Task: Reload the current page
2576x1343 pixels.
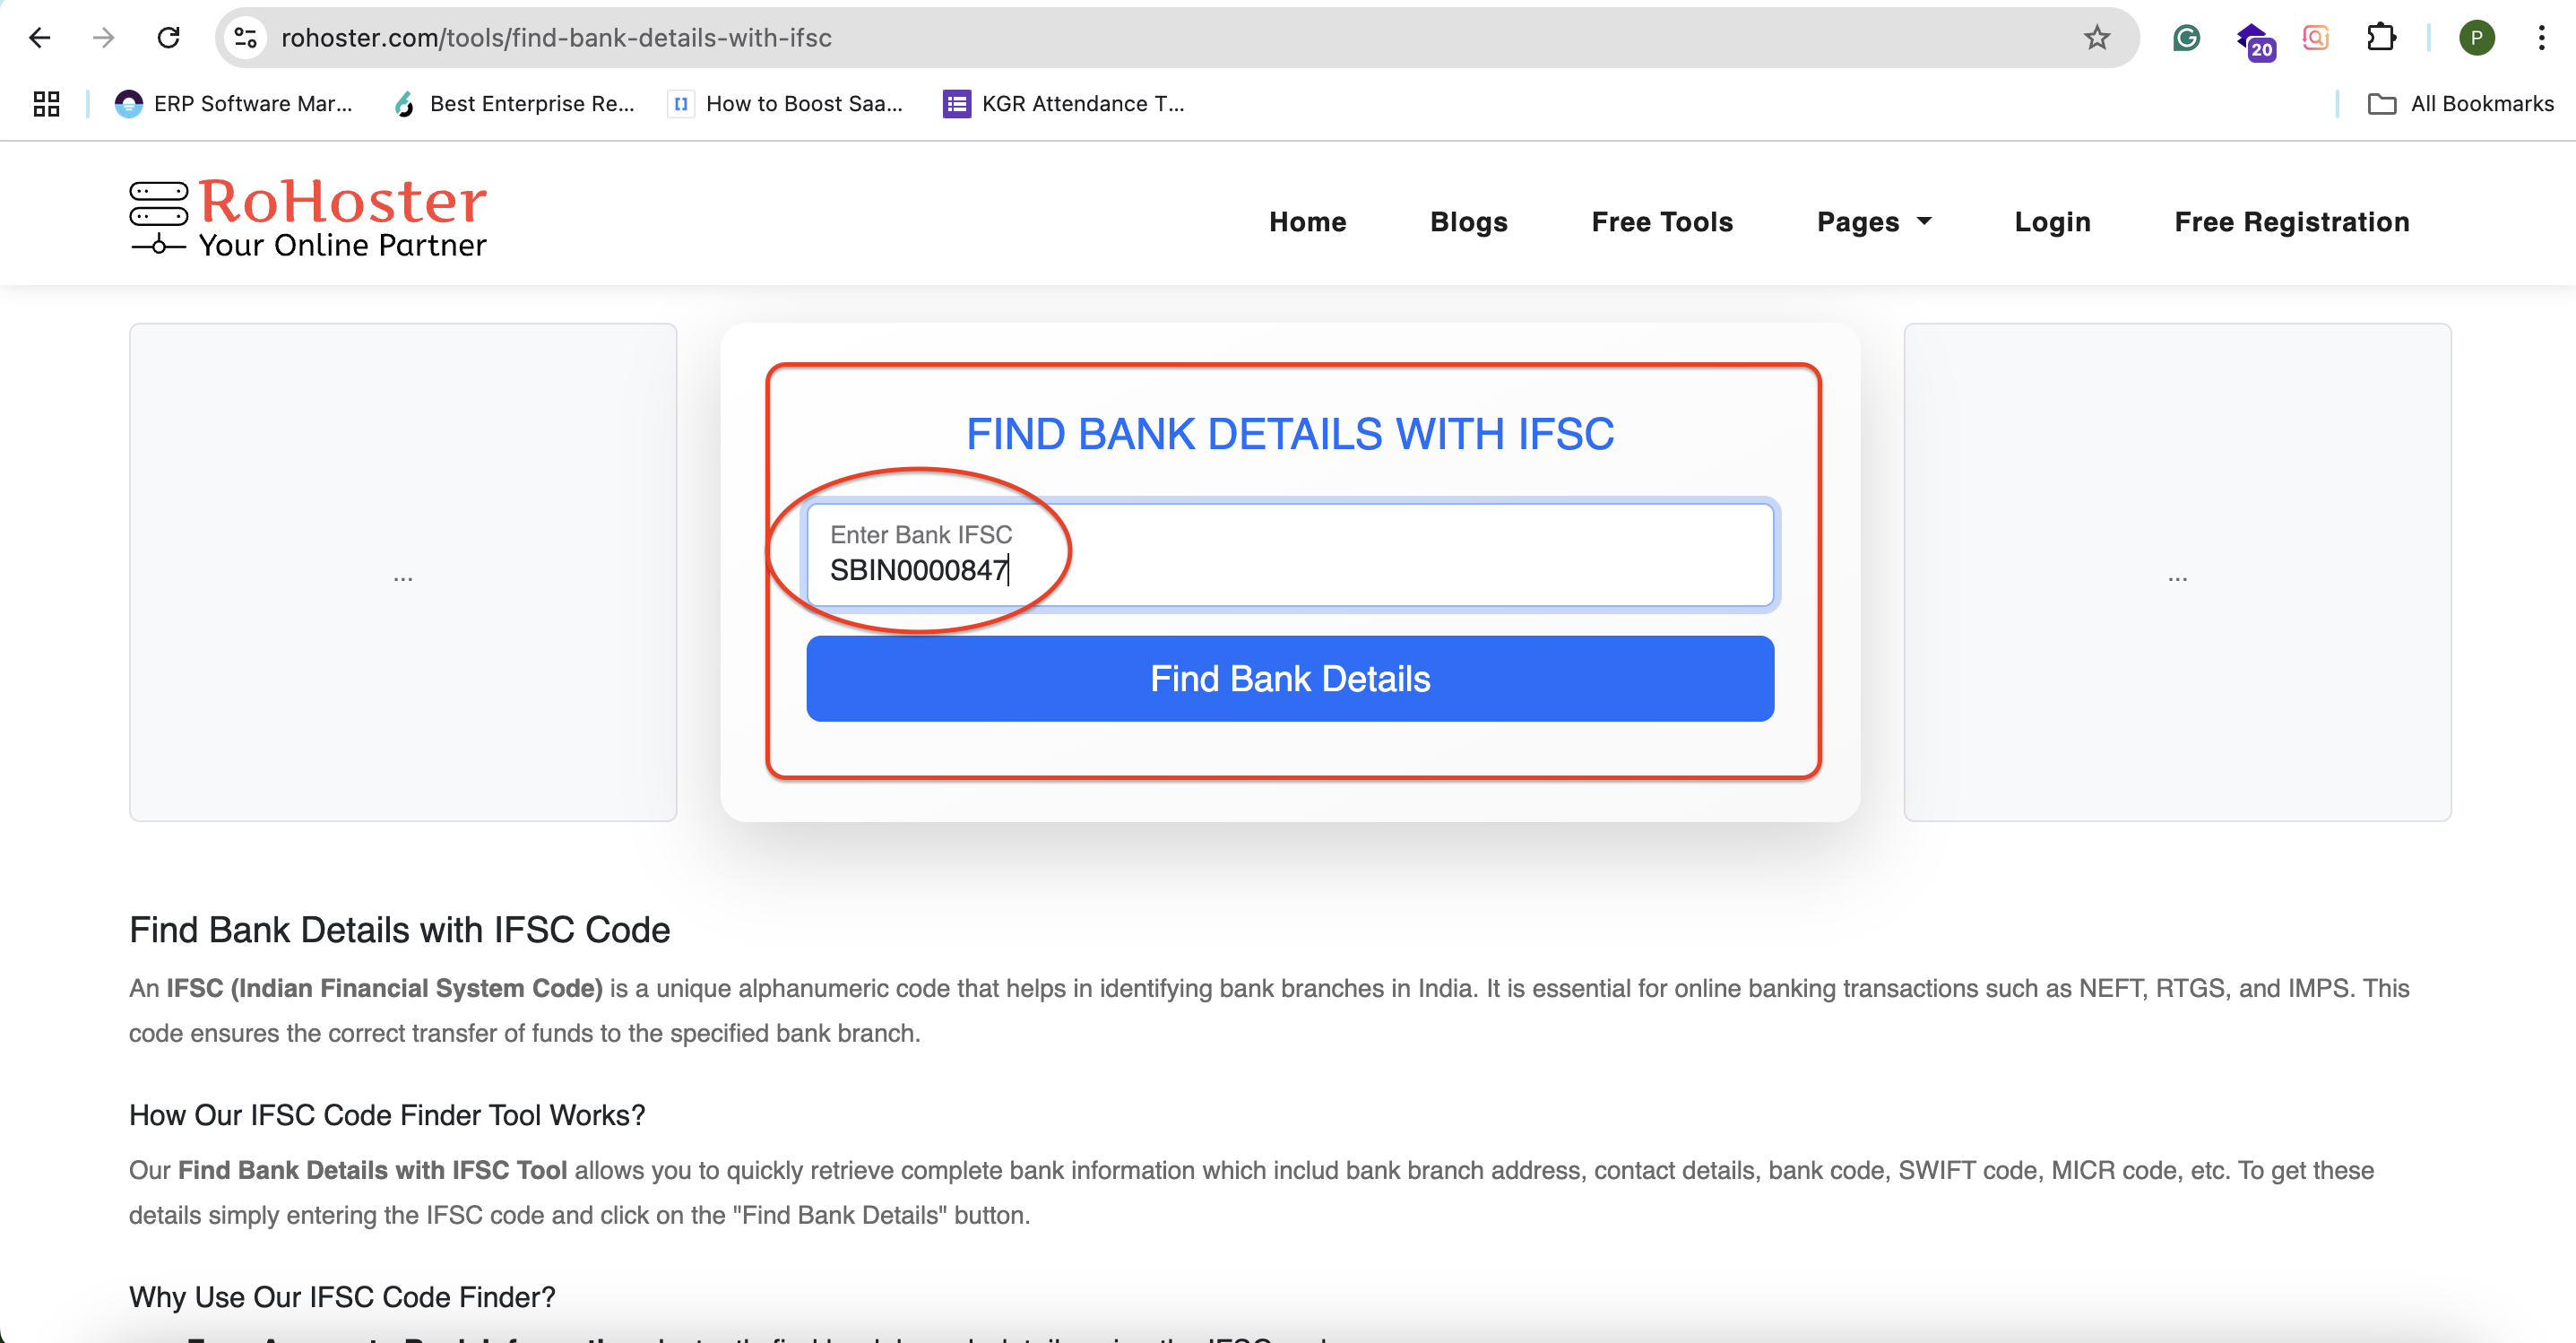Action: click(x=169, y=38)
